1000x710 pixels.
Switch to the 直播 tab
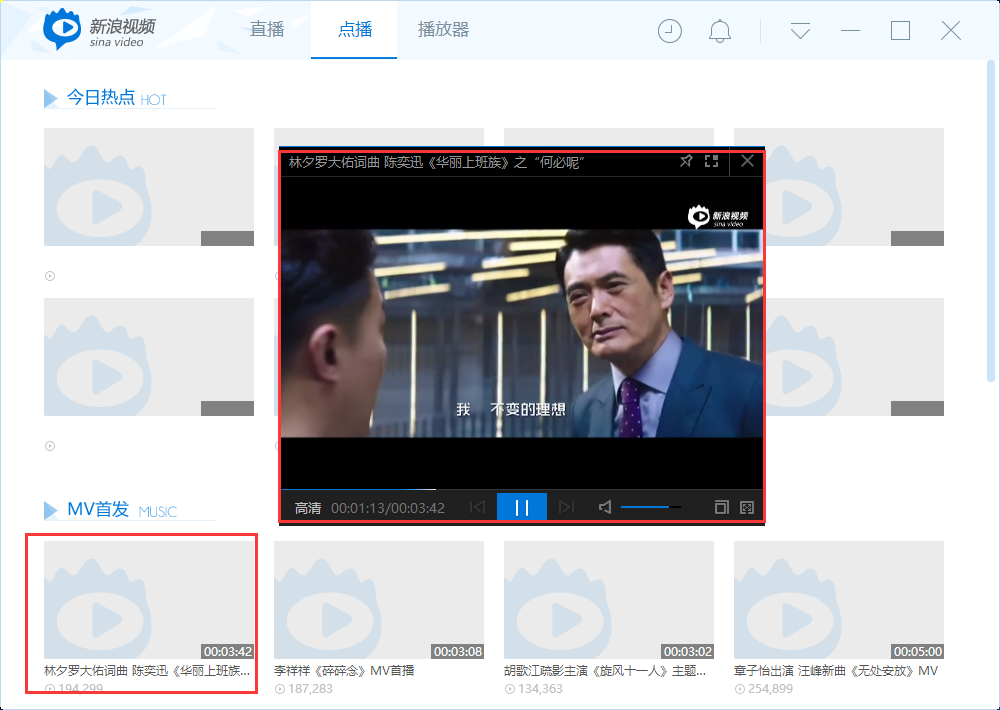point(265,30)
